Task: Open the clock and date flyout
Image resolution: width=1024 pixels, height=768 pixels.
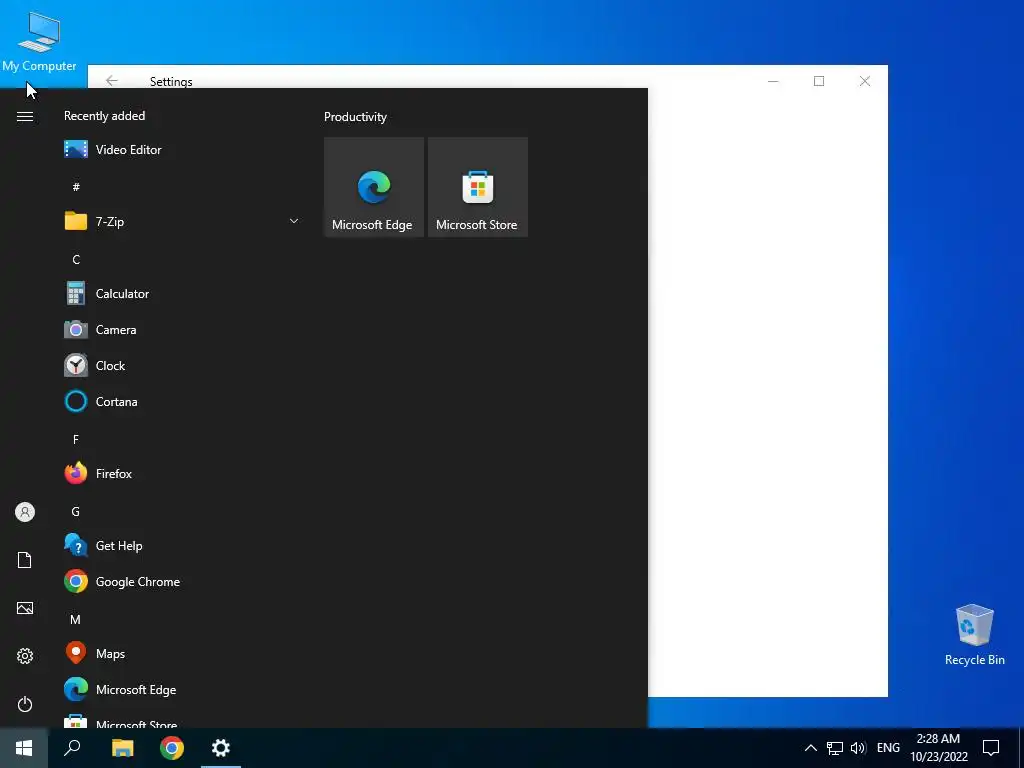Action: tap(938, 748)
